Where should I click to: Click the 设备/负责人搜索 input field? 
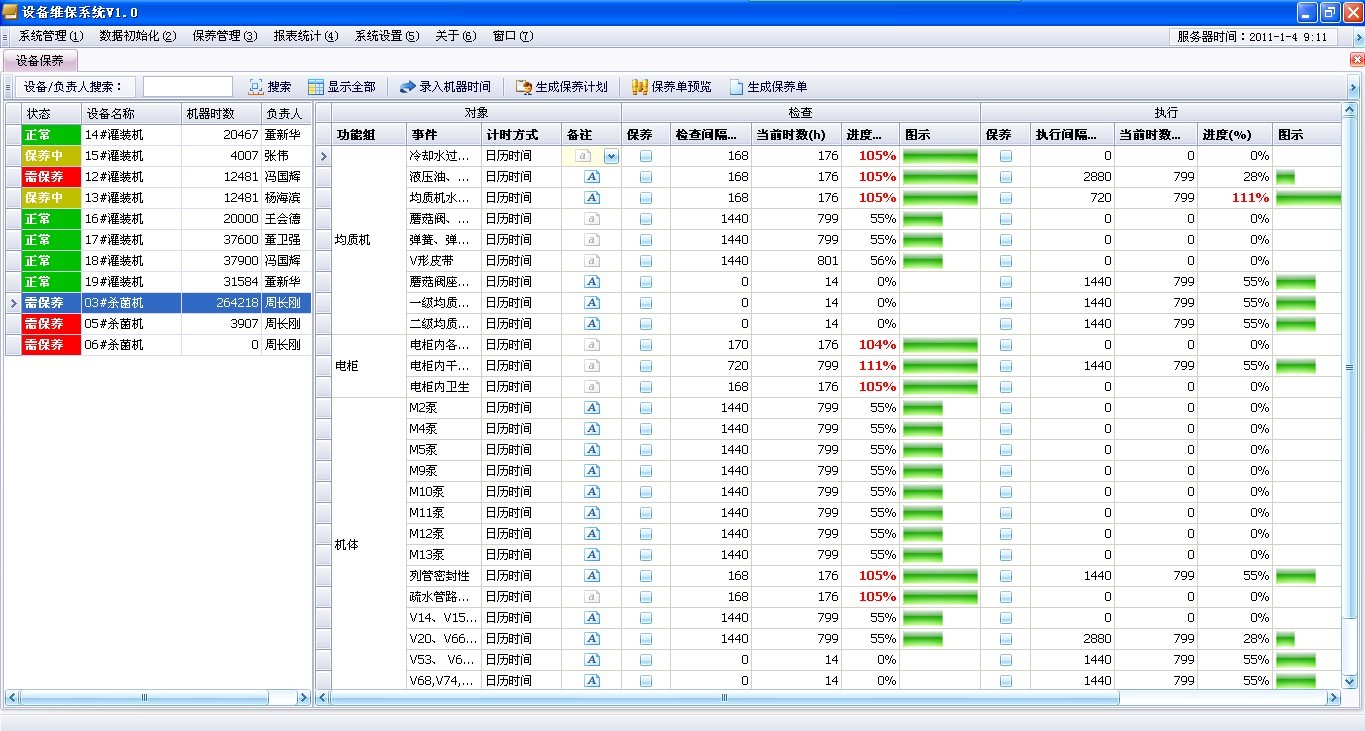pos(187,87)
